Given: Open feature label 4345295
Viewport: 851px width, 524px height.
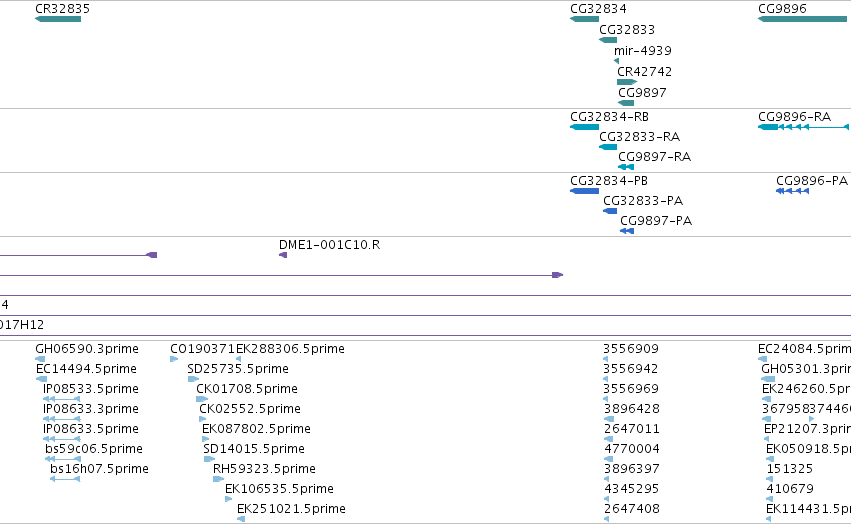Looking at the screenshot, I should click(x=632, y=489).
